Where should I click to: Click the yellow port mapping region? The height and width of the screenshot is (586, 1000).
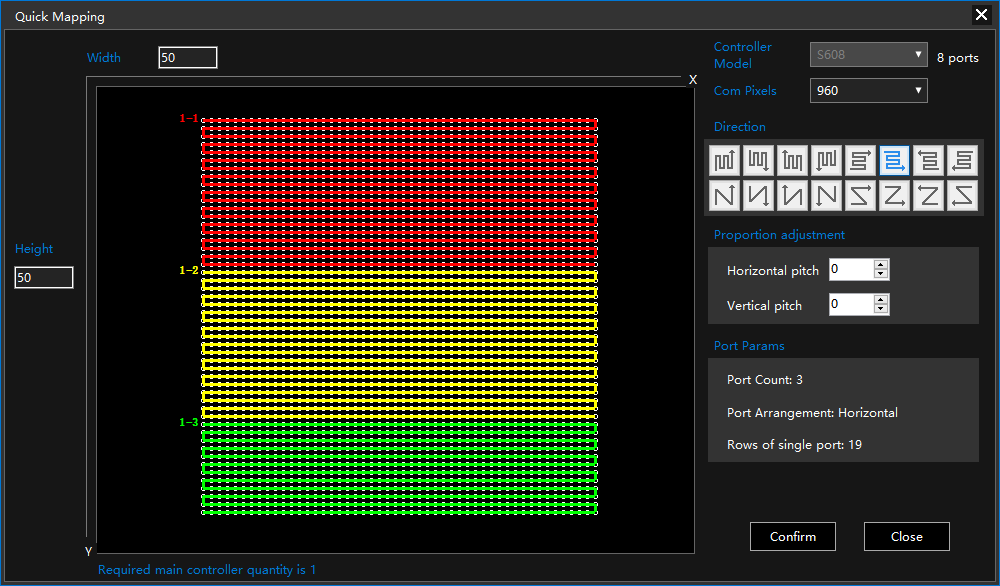399,344
